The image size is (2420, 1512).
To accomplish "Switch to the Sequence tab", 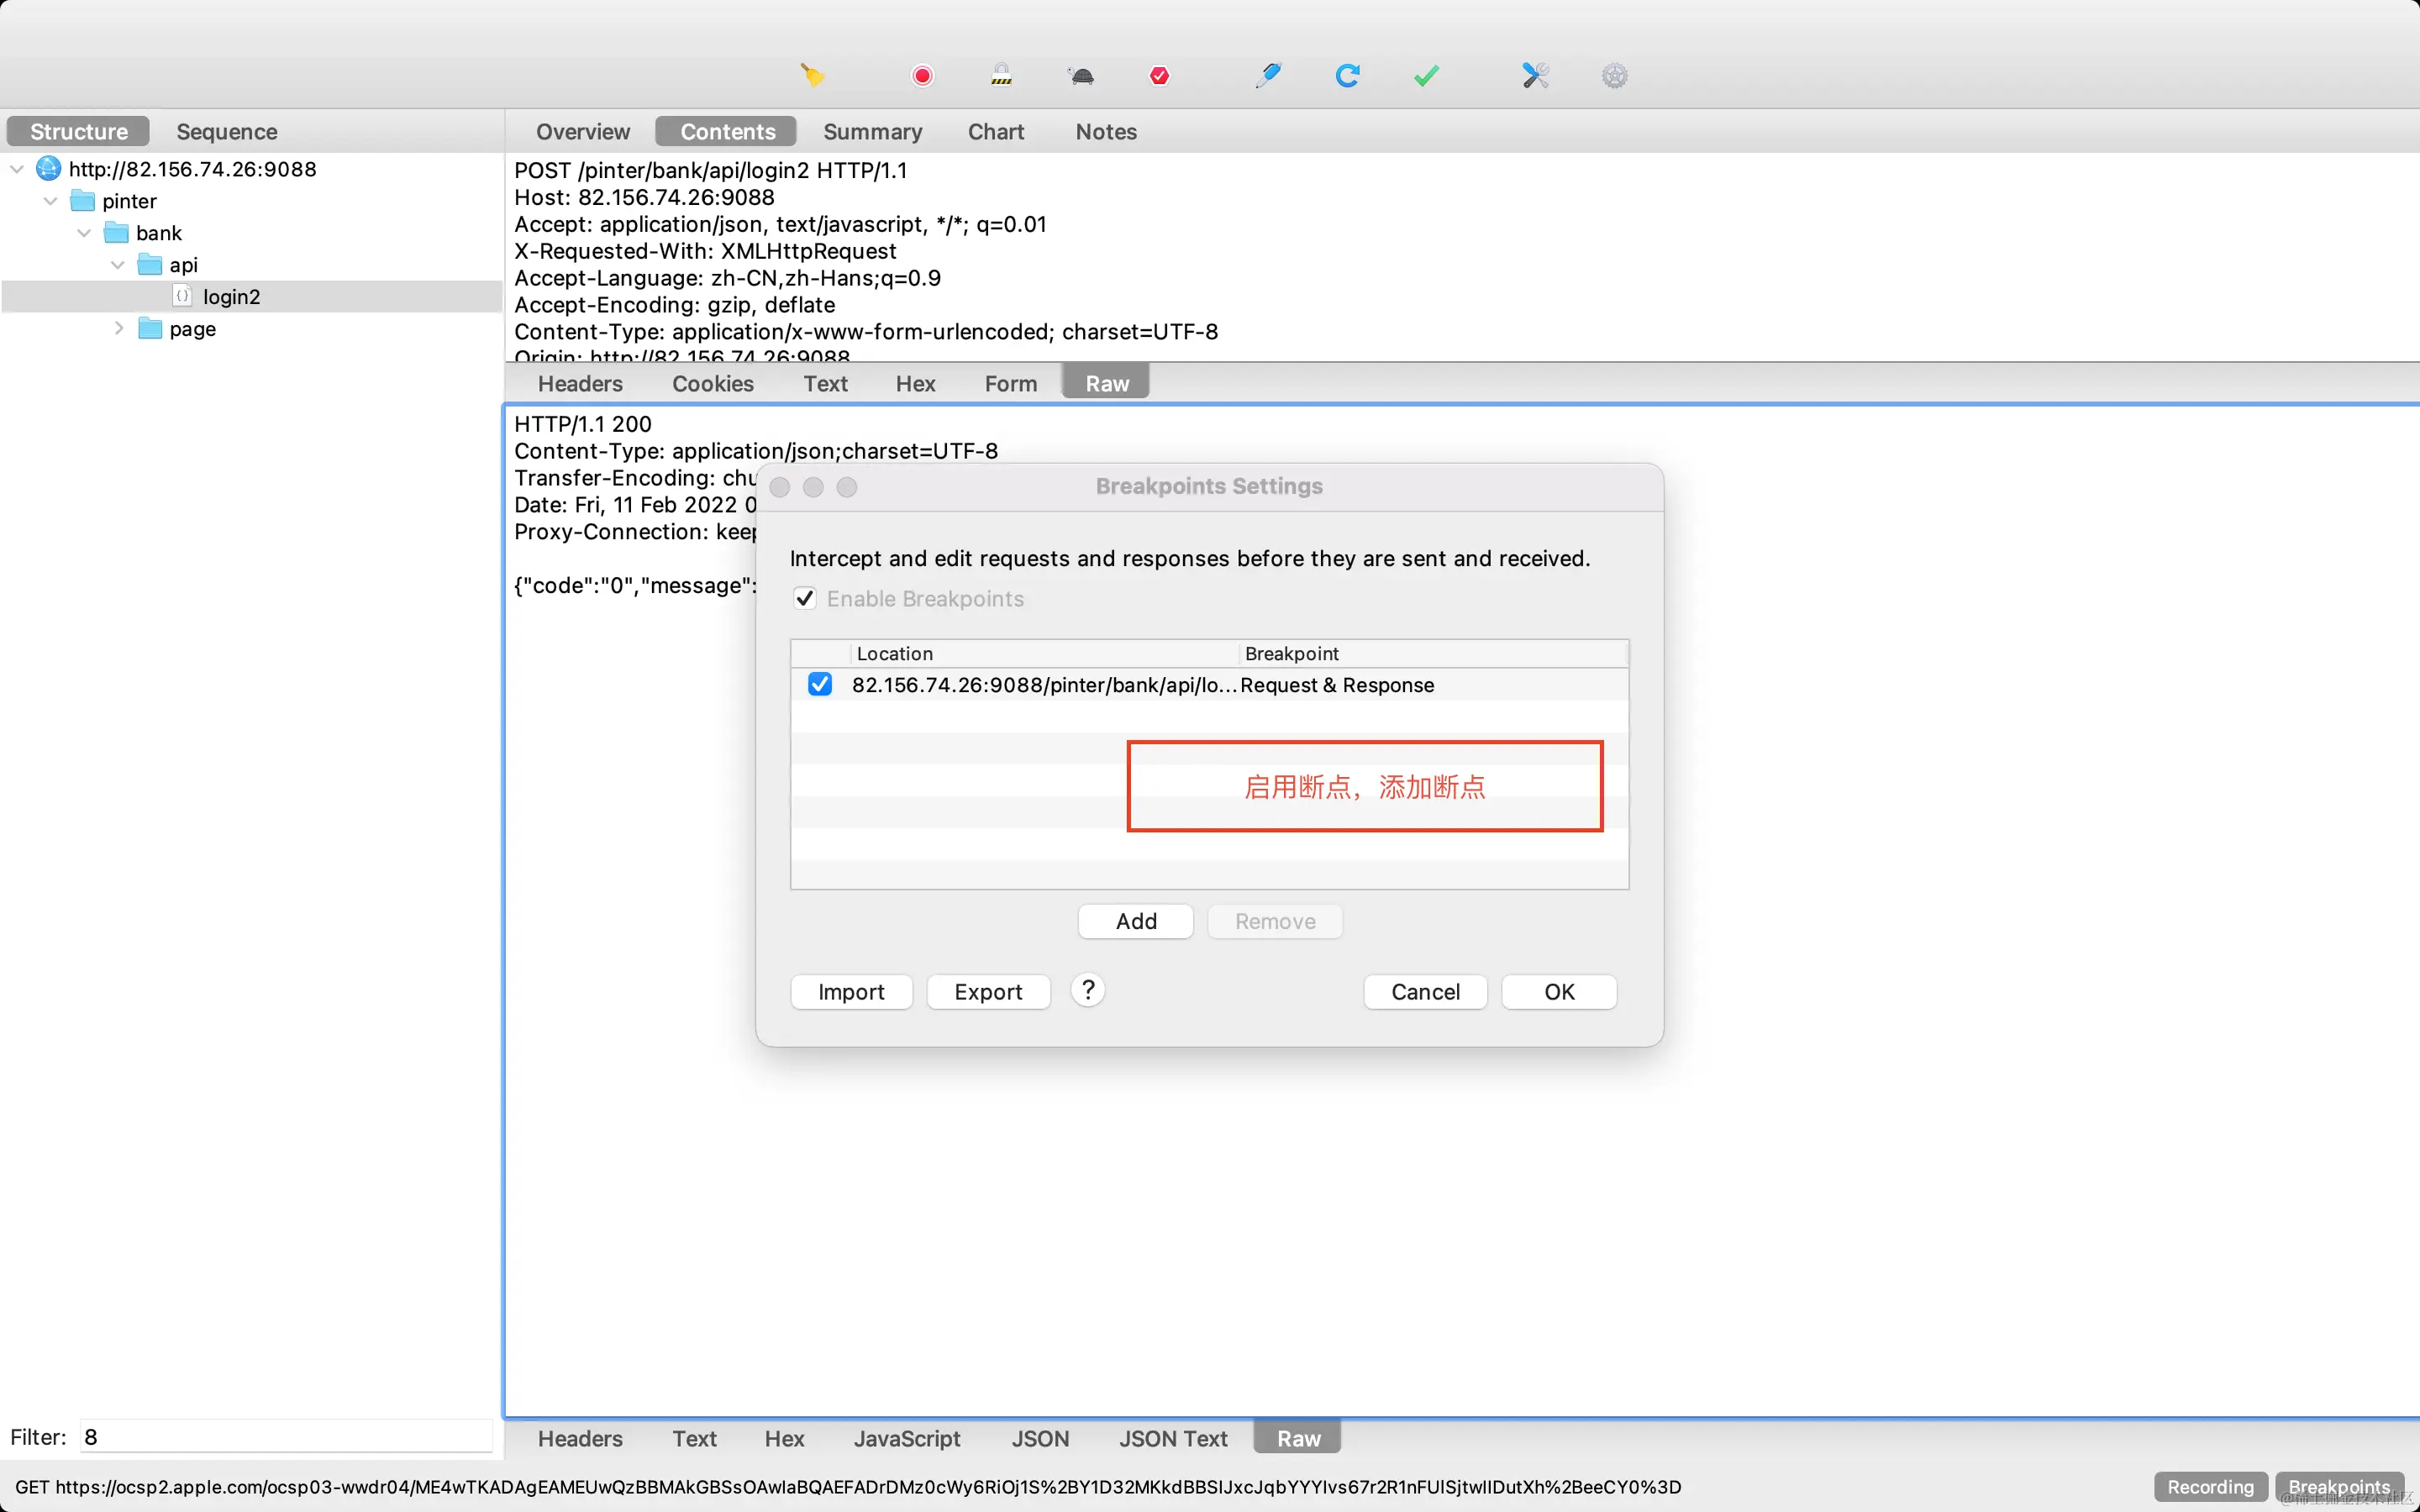I will (226, 131).
